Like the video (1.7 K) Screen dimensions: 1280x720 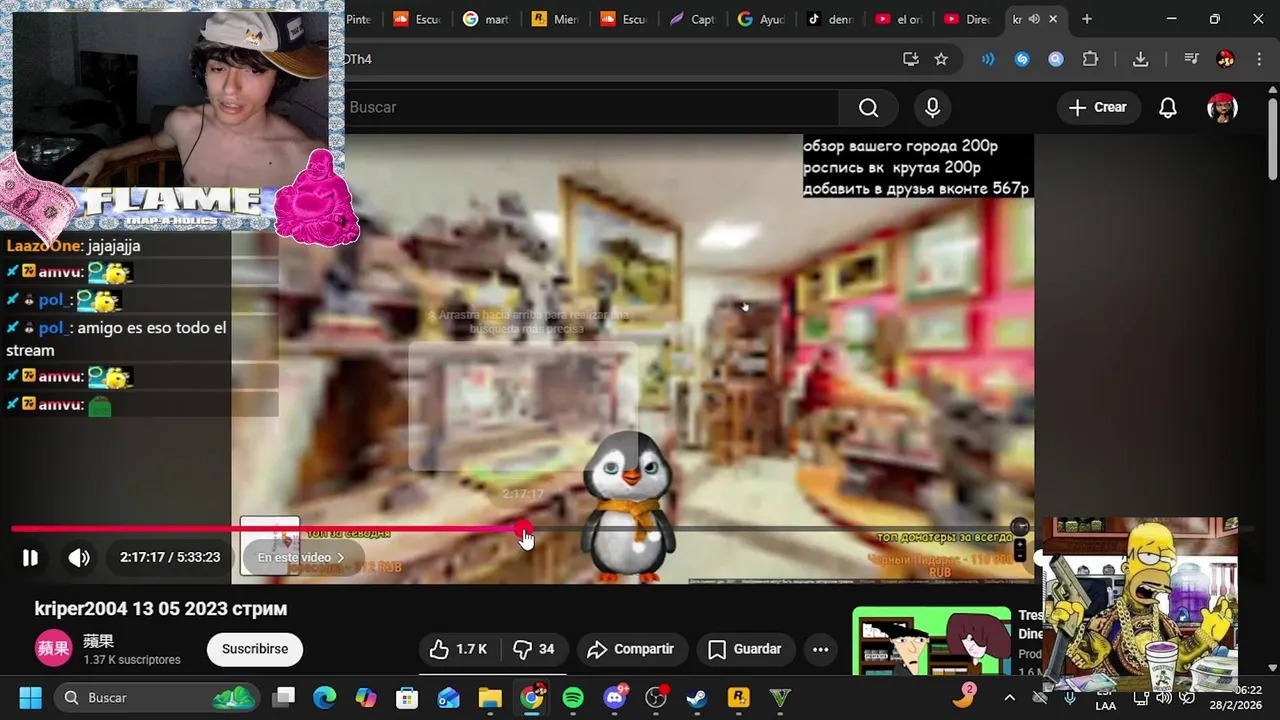pyautogui.click(x=458, y=650)
